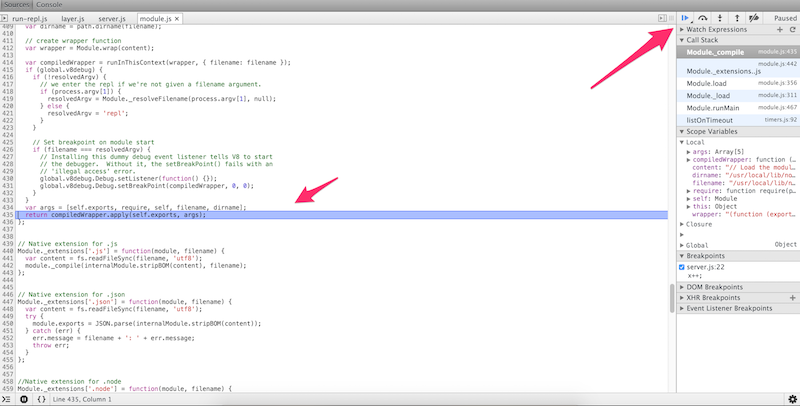The height and width of the screenshot is (406, 800).
Task: Select Module._extensions..js call stack frame
Action: pos(738,67)
